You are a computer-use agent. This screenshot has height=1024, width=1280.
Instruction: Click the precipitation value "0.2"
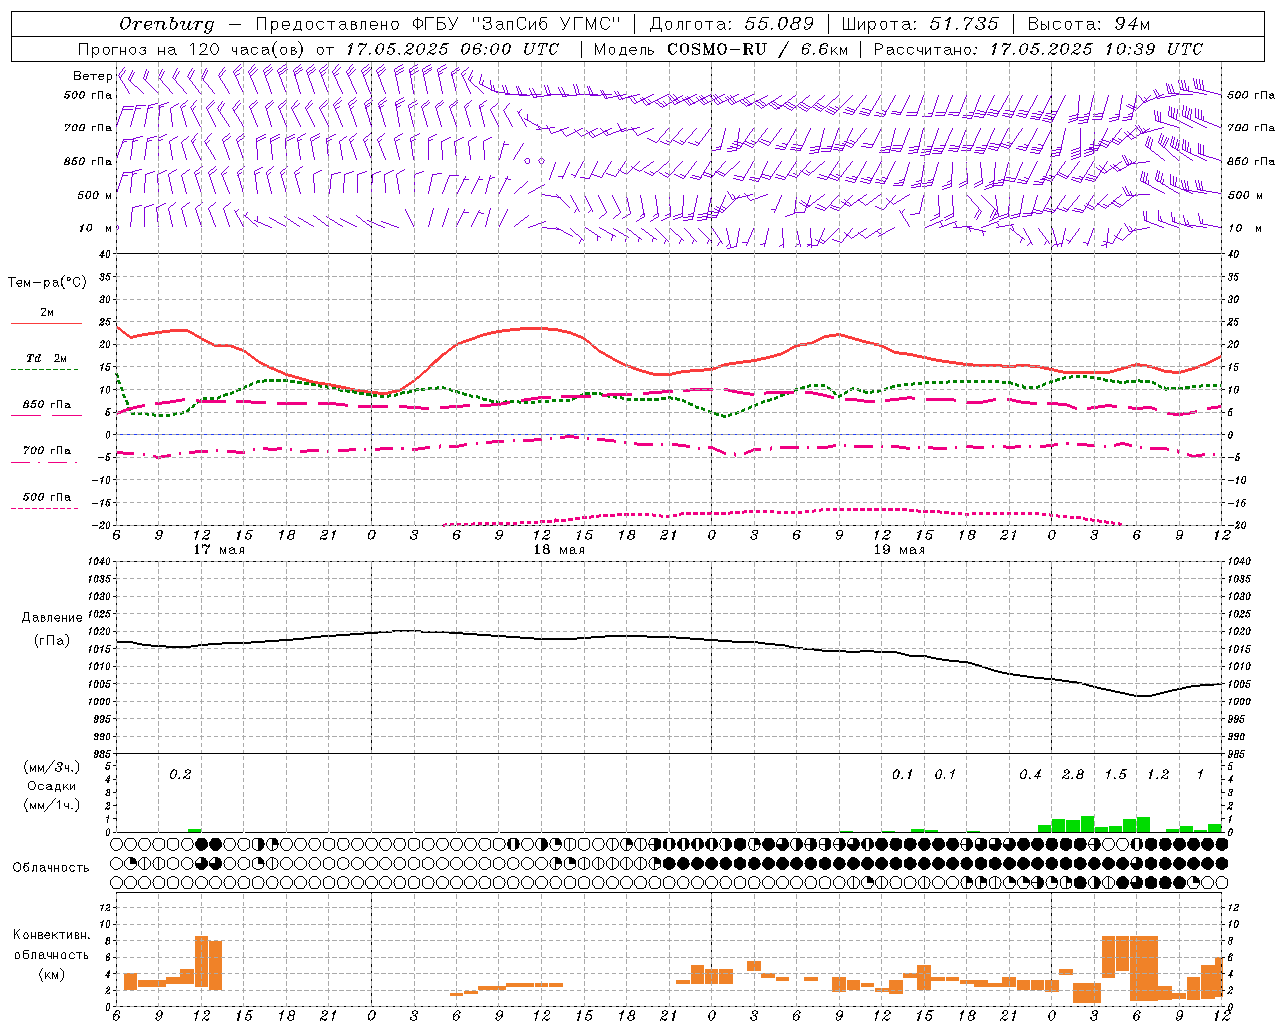pyautogui.click(x=180, y=775)
